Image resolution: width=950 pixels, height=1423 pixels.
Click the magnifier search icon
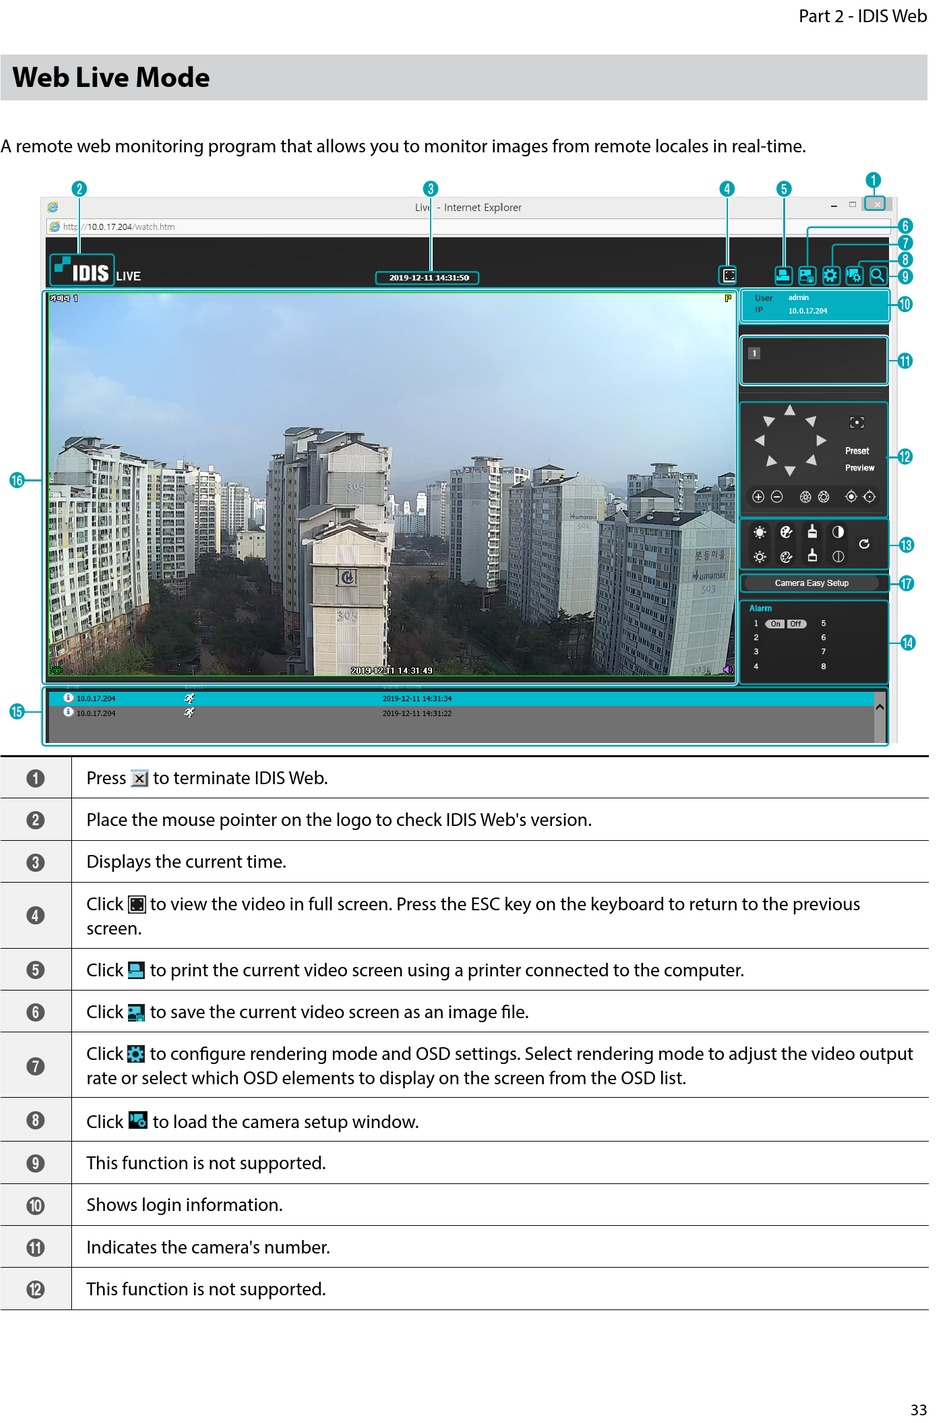[877, 275]
